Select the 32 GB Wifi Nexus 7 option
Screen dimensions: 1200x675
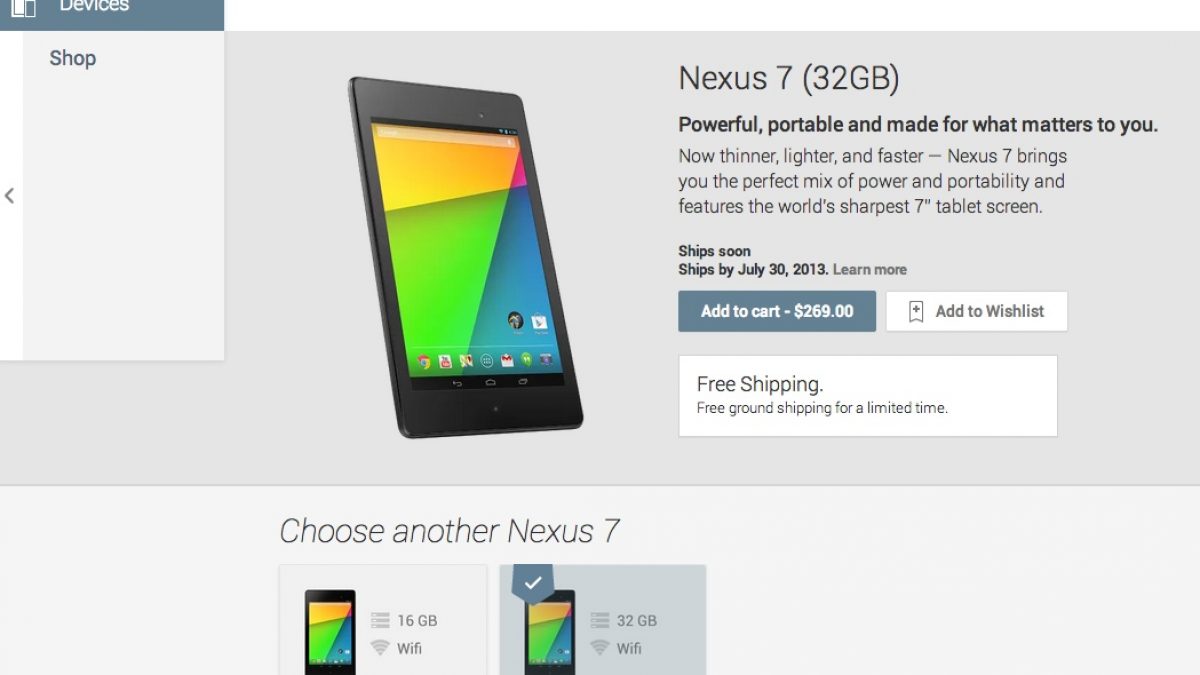coord(603,620)
